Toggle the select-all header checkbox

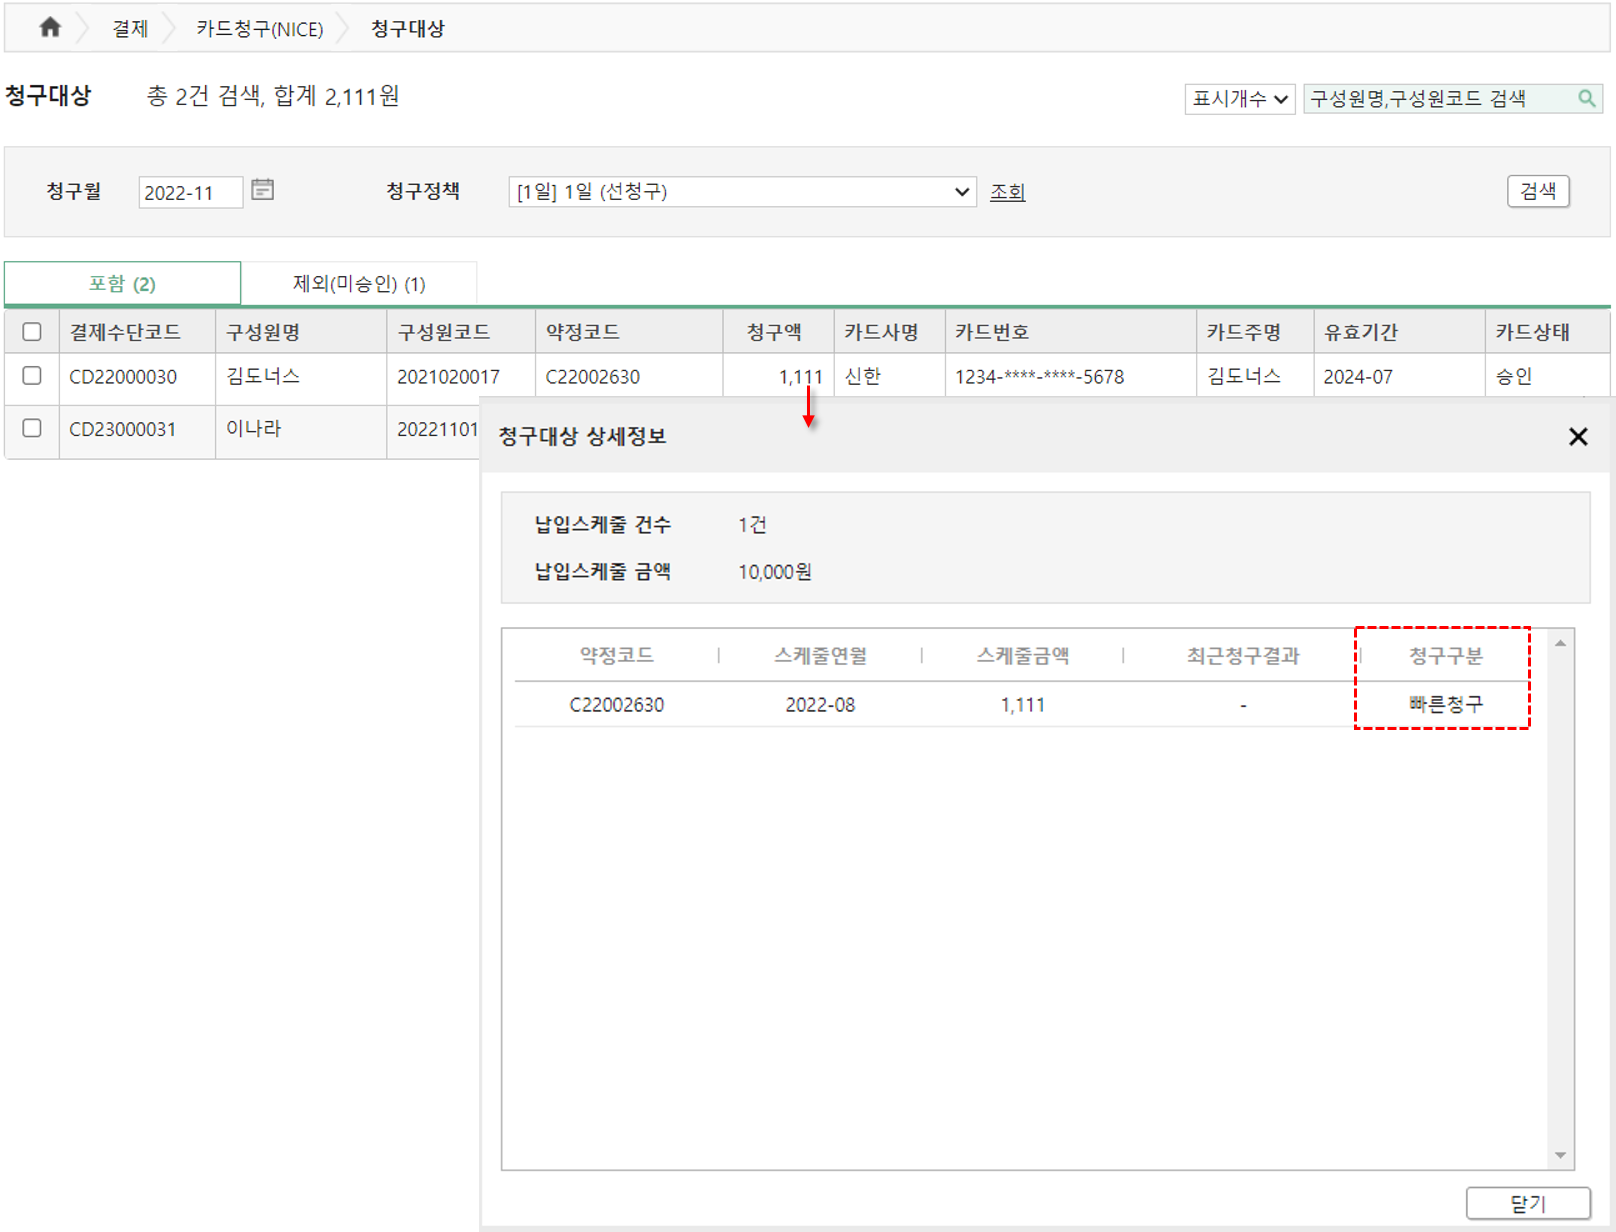(x=32, y=332)
